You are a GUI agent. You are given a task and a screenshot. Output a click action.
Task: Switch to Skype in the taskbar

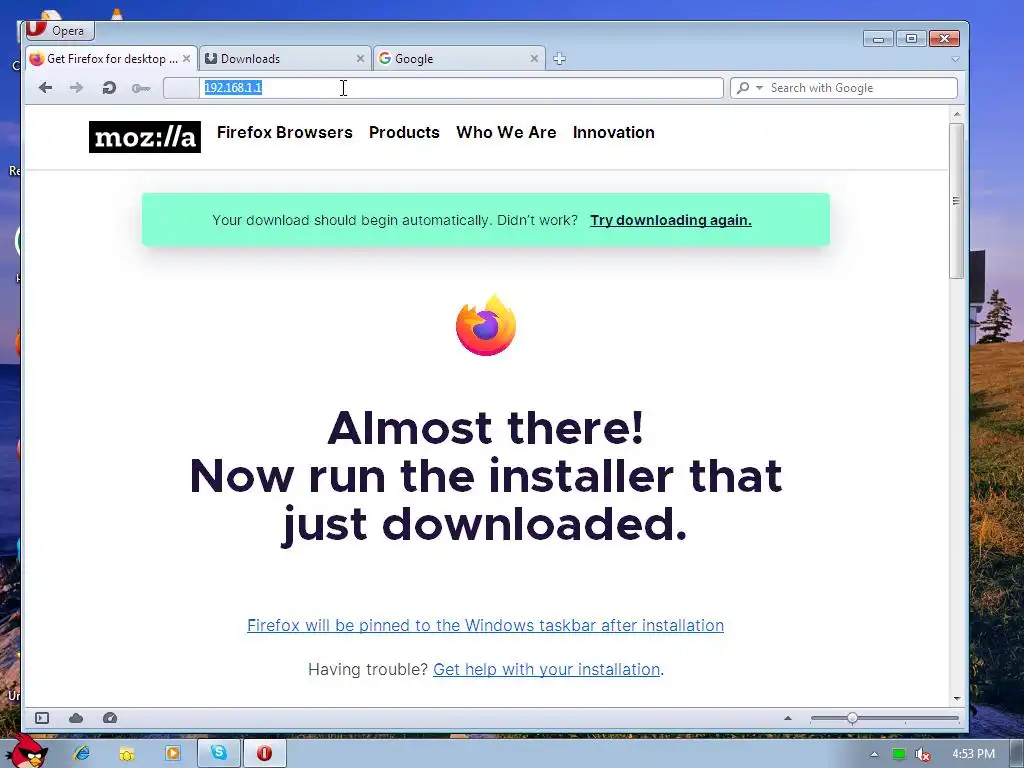(219, 754)
